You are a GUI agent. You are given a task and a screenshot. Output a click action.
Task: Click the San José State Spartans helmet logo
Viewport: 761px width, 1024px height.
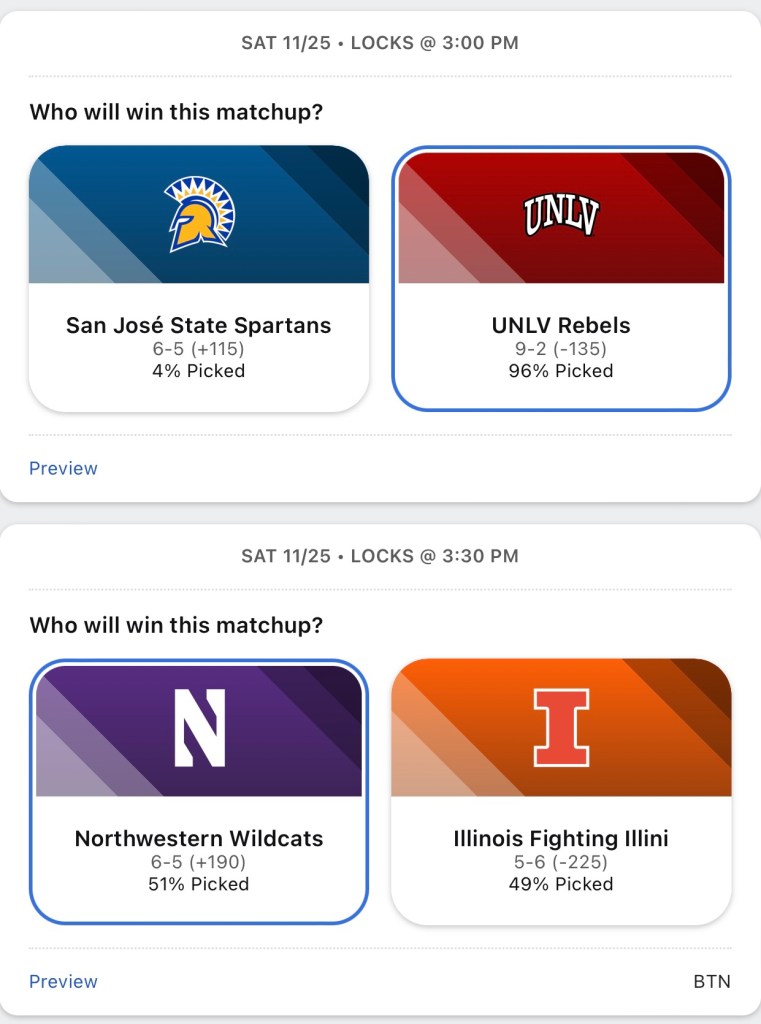point(198,214)
